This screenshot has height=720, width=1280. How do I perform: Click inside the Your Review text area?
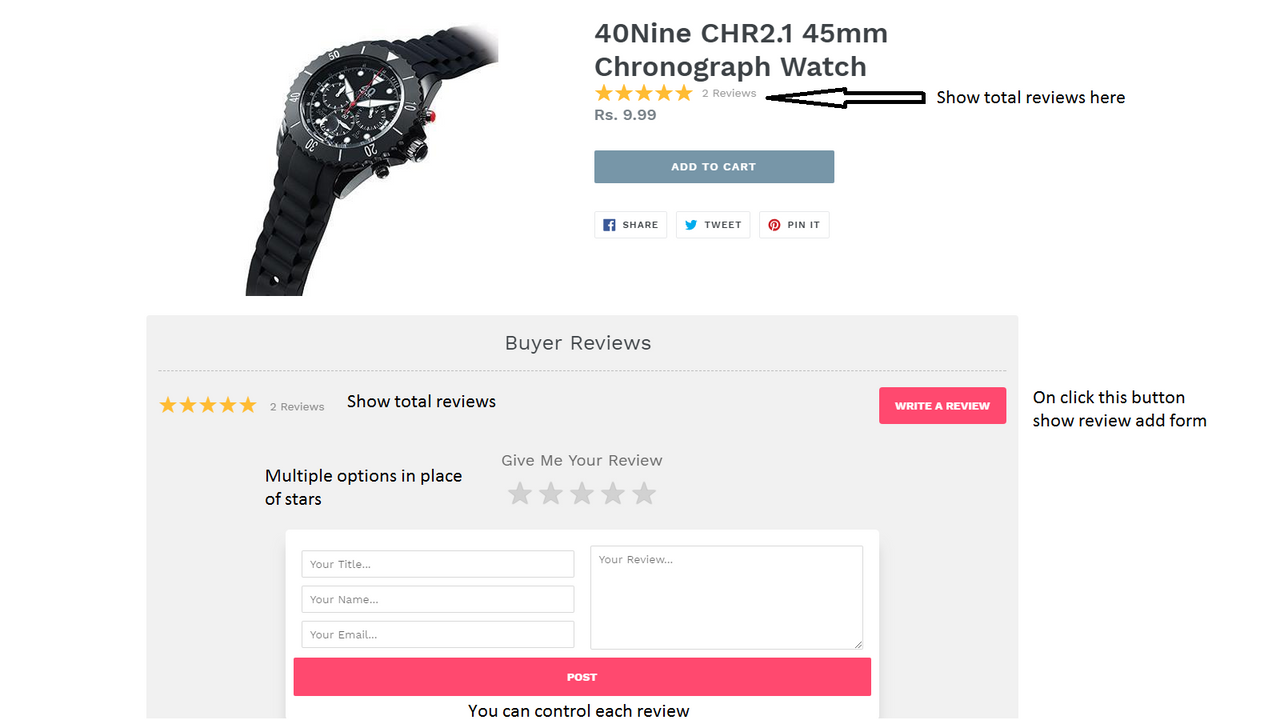[726, 596]
